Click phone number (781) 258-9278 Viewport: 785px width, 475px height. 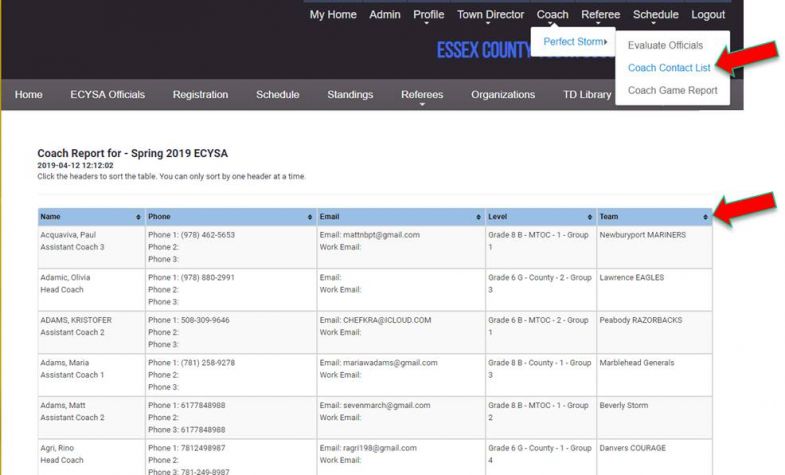[208, 362]
